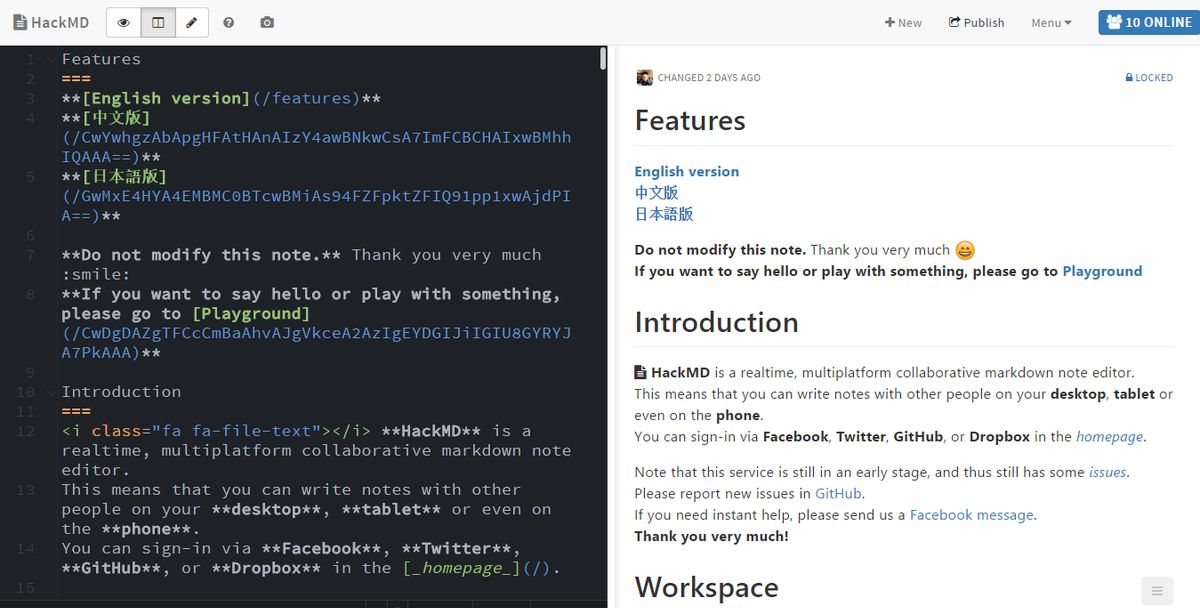Expand the table of contents beside Workspace
The image size is (1200, 608).
(x=1156, y=590)
